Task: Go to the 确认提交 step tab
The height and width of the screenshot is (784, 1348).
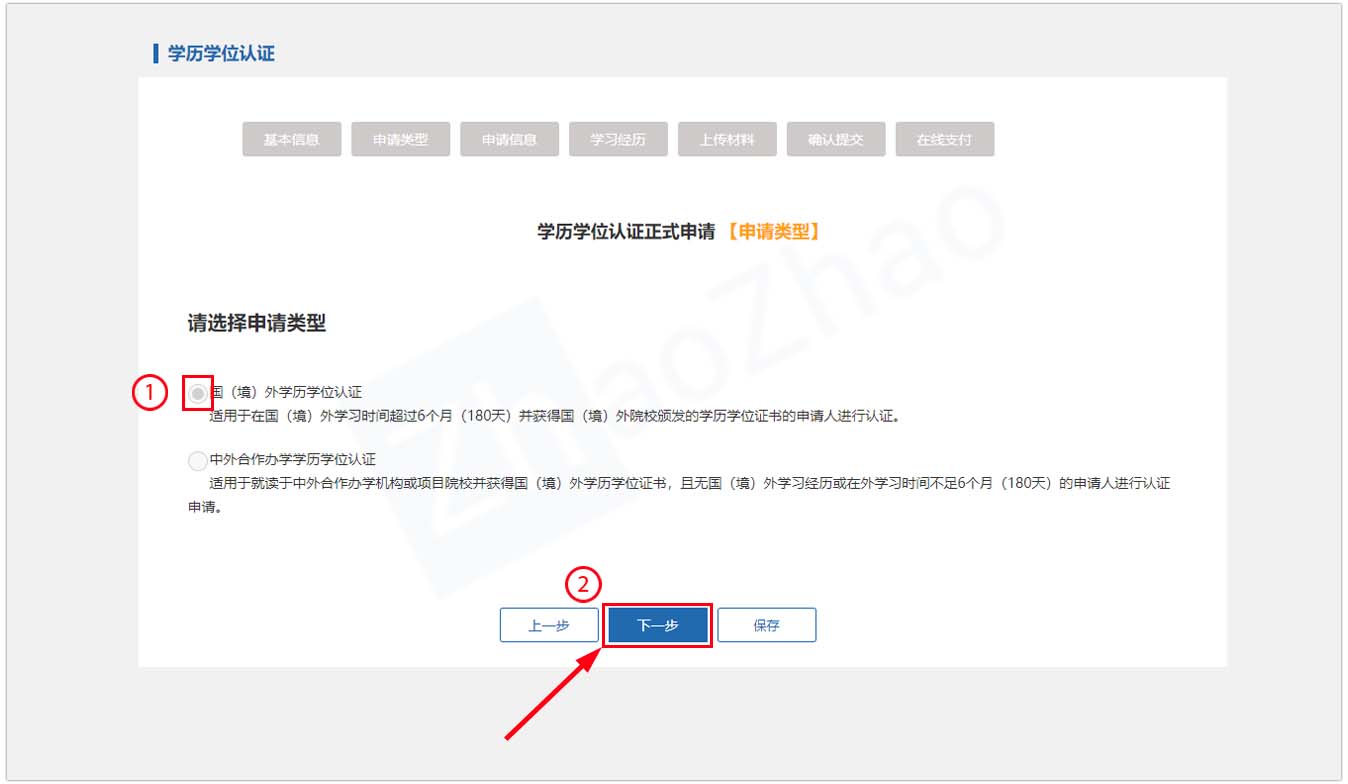Action: tap(836, 140)
